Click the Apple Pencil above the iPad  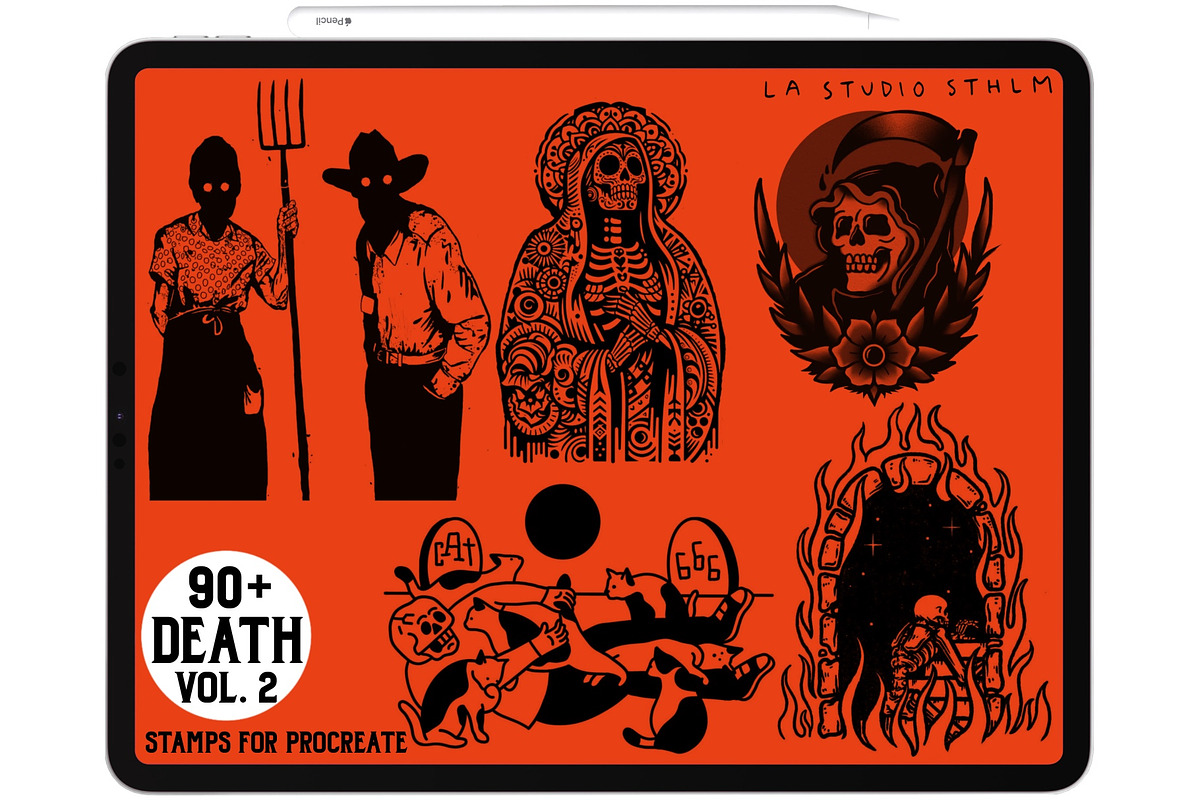point(593,20)
